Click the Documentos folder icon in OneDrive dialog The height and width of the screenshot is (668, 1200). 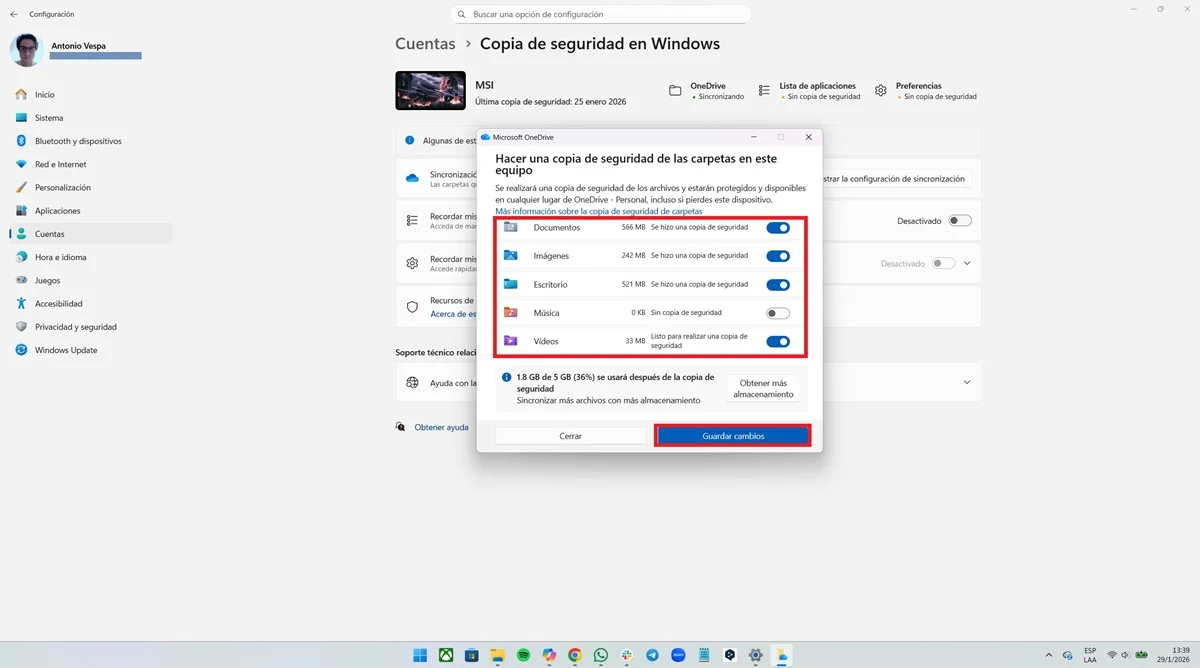[x=511, y=227]
